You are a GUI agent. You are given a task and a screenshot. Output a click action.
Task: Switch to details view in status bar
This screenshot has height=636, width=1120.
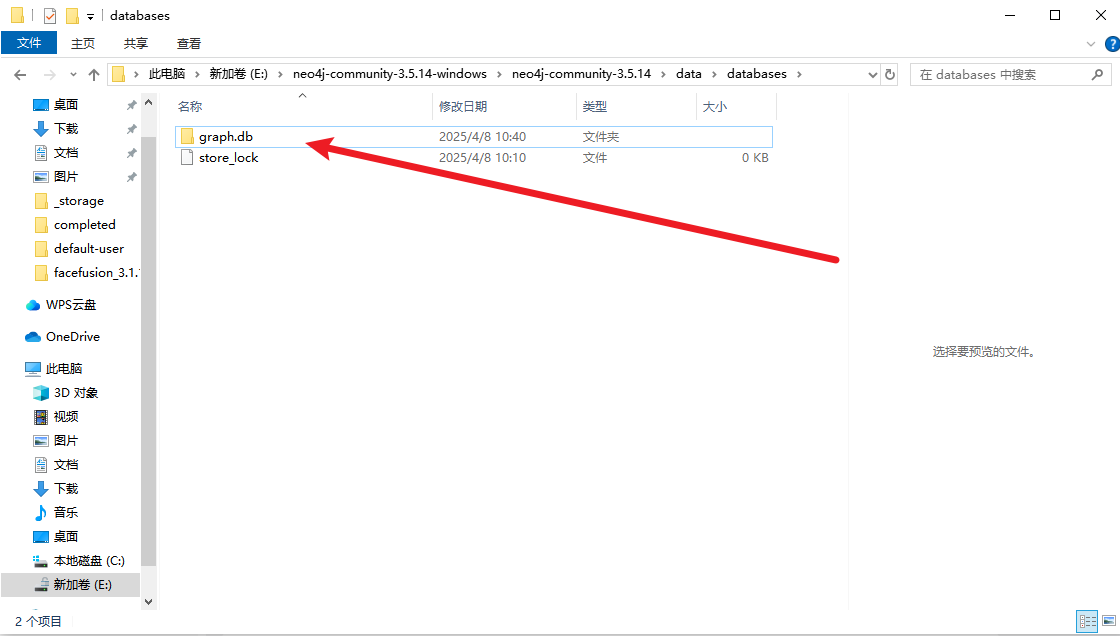[x=1086, y=622]
